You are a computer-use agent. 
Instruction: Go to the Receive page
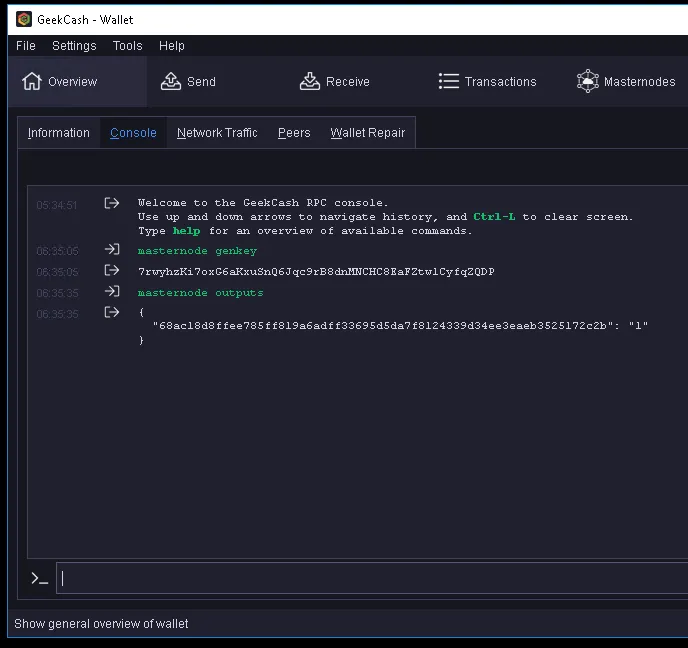[x=355, y=81]
